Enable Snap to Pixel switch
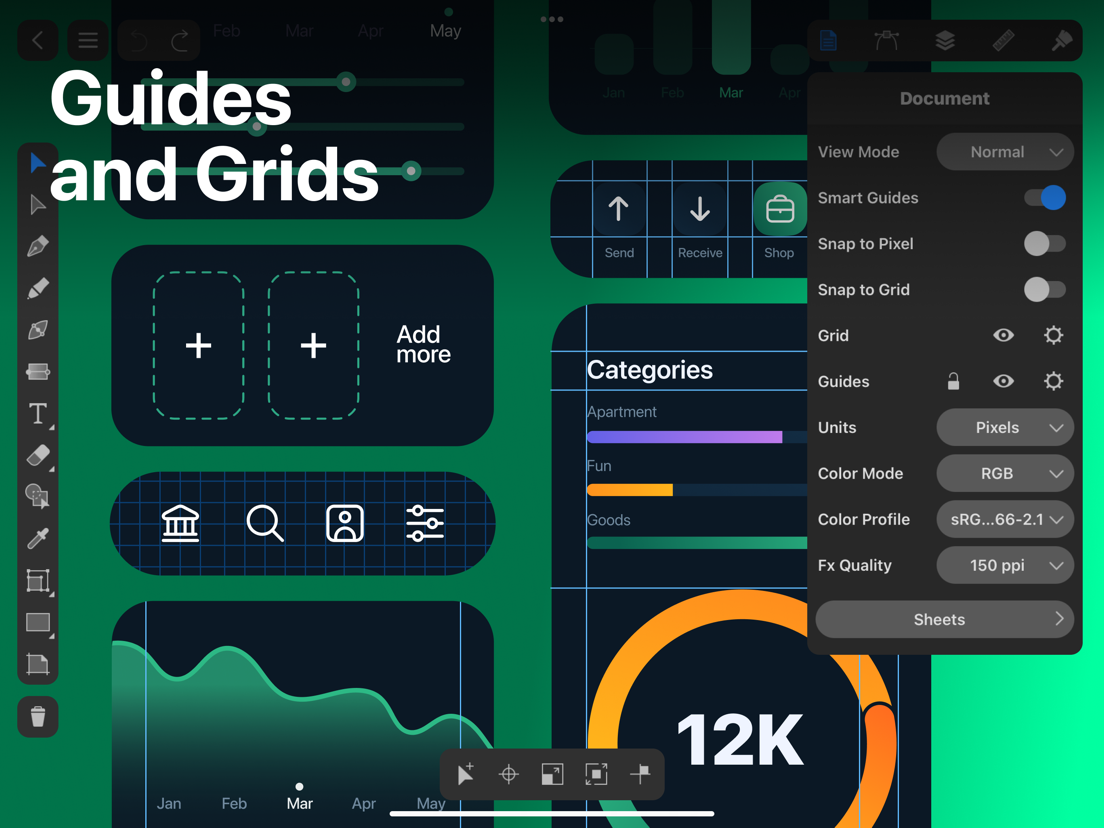This screenshot has height=828, width=1104. (1045, 244)
